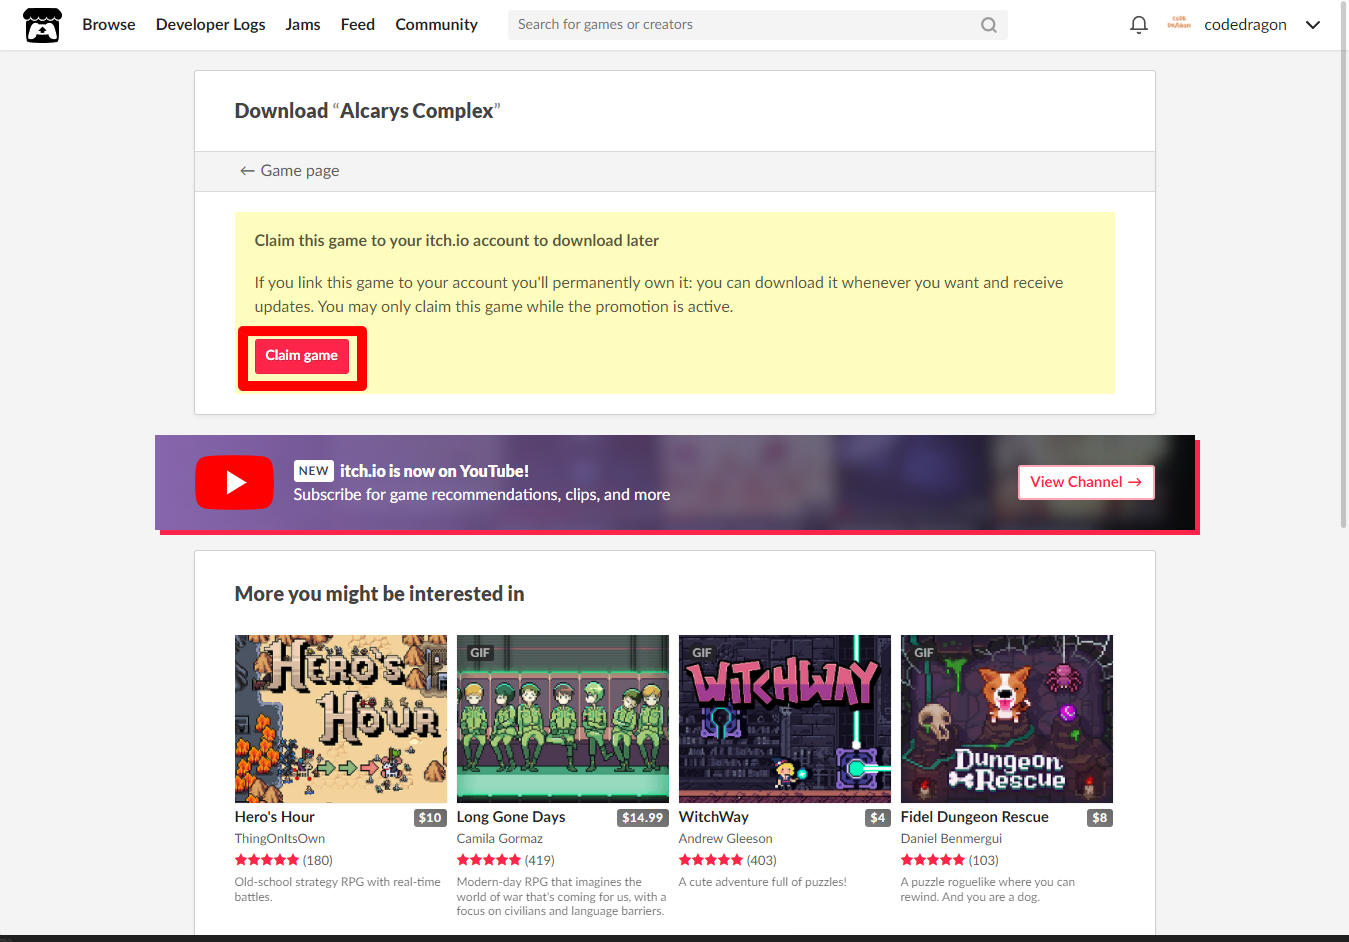Visit Andrew Gleeson creator page

pos(726,839)
